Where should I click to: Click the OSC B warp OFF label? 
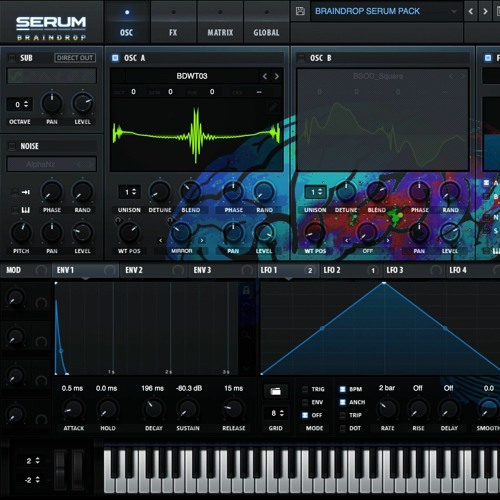[x=367, y=251]
